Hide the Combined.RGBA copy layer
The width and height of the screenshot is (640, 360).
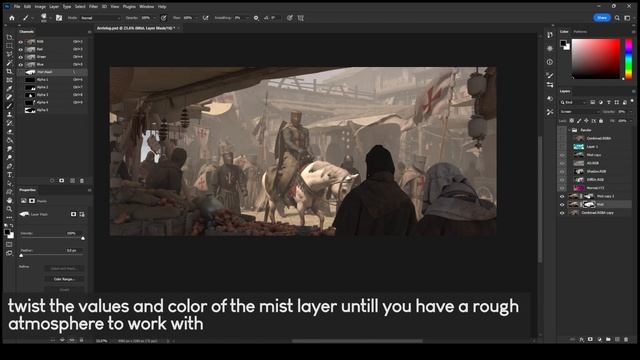562,213
